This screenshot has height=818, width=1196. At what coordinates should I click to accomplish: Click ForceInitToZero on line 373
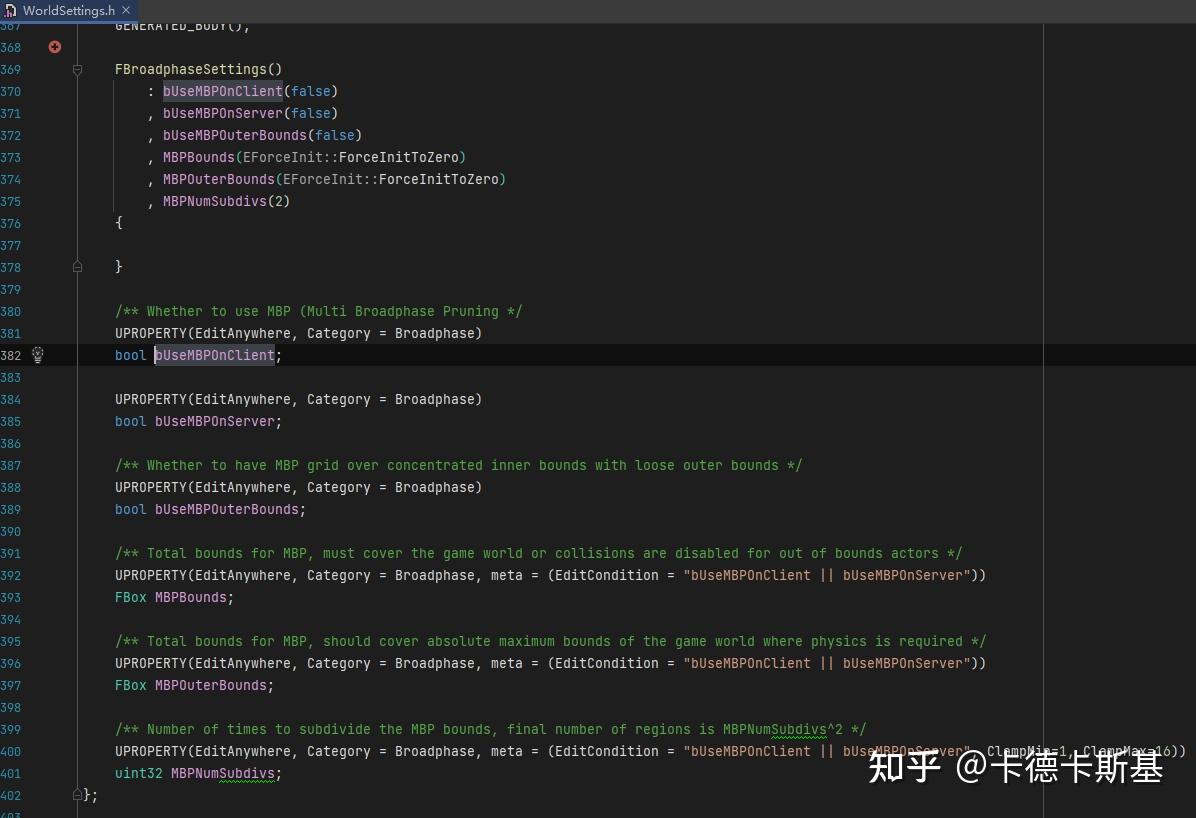click(399, 158)
